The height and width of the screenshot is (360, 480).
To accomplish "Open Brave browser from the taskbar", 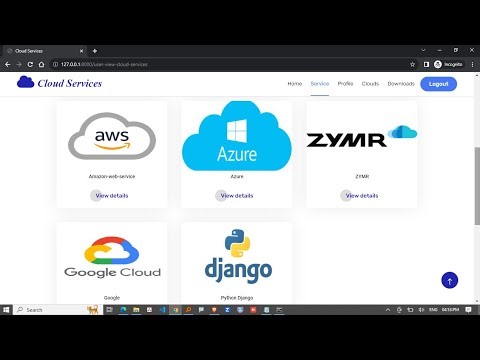I will tap(214, 310).
